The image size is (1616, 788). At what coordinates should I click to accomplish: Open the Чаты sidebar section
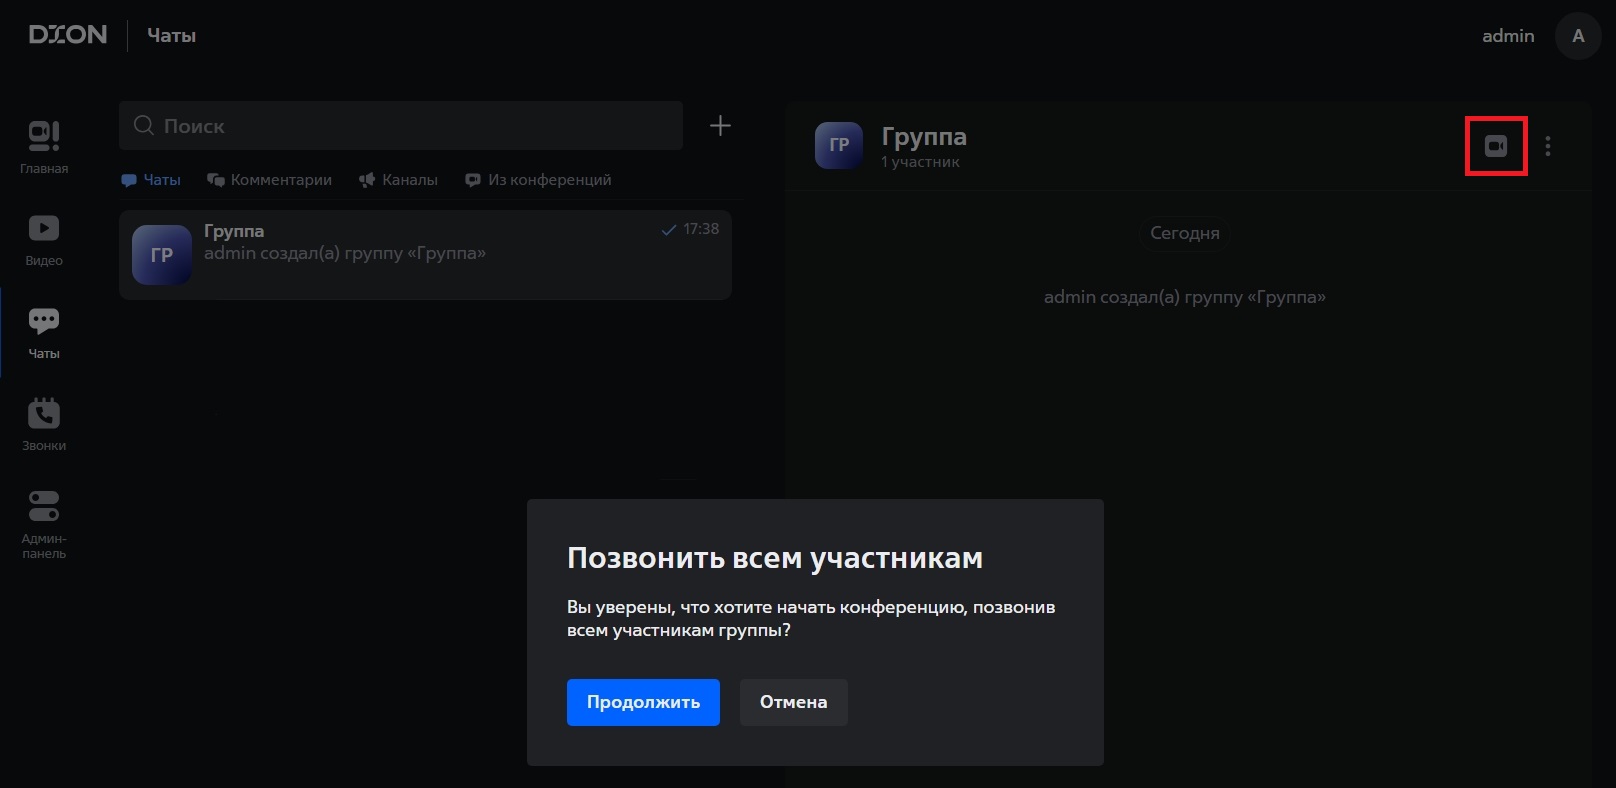click(x=44, y=332)
